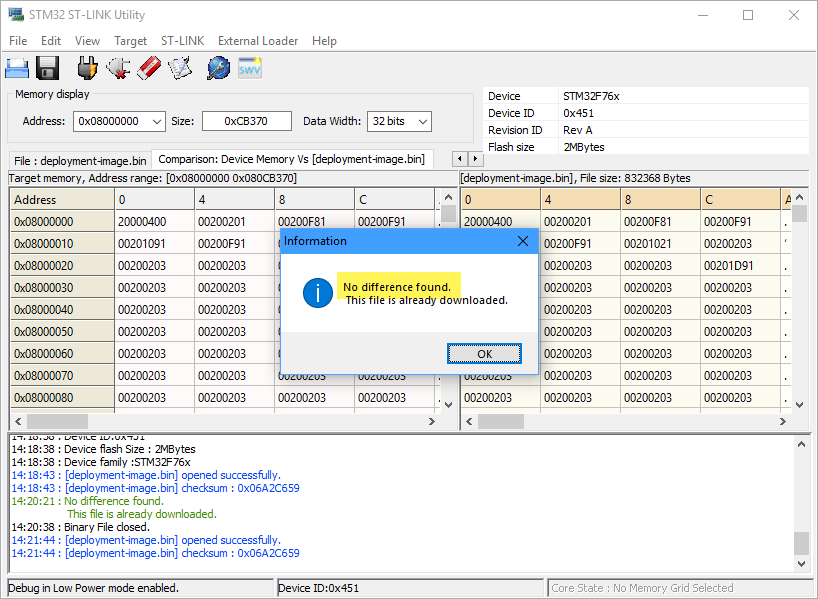
Task: Click log panel scrollbar down arrow
Action: (x=801, y=564)
